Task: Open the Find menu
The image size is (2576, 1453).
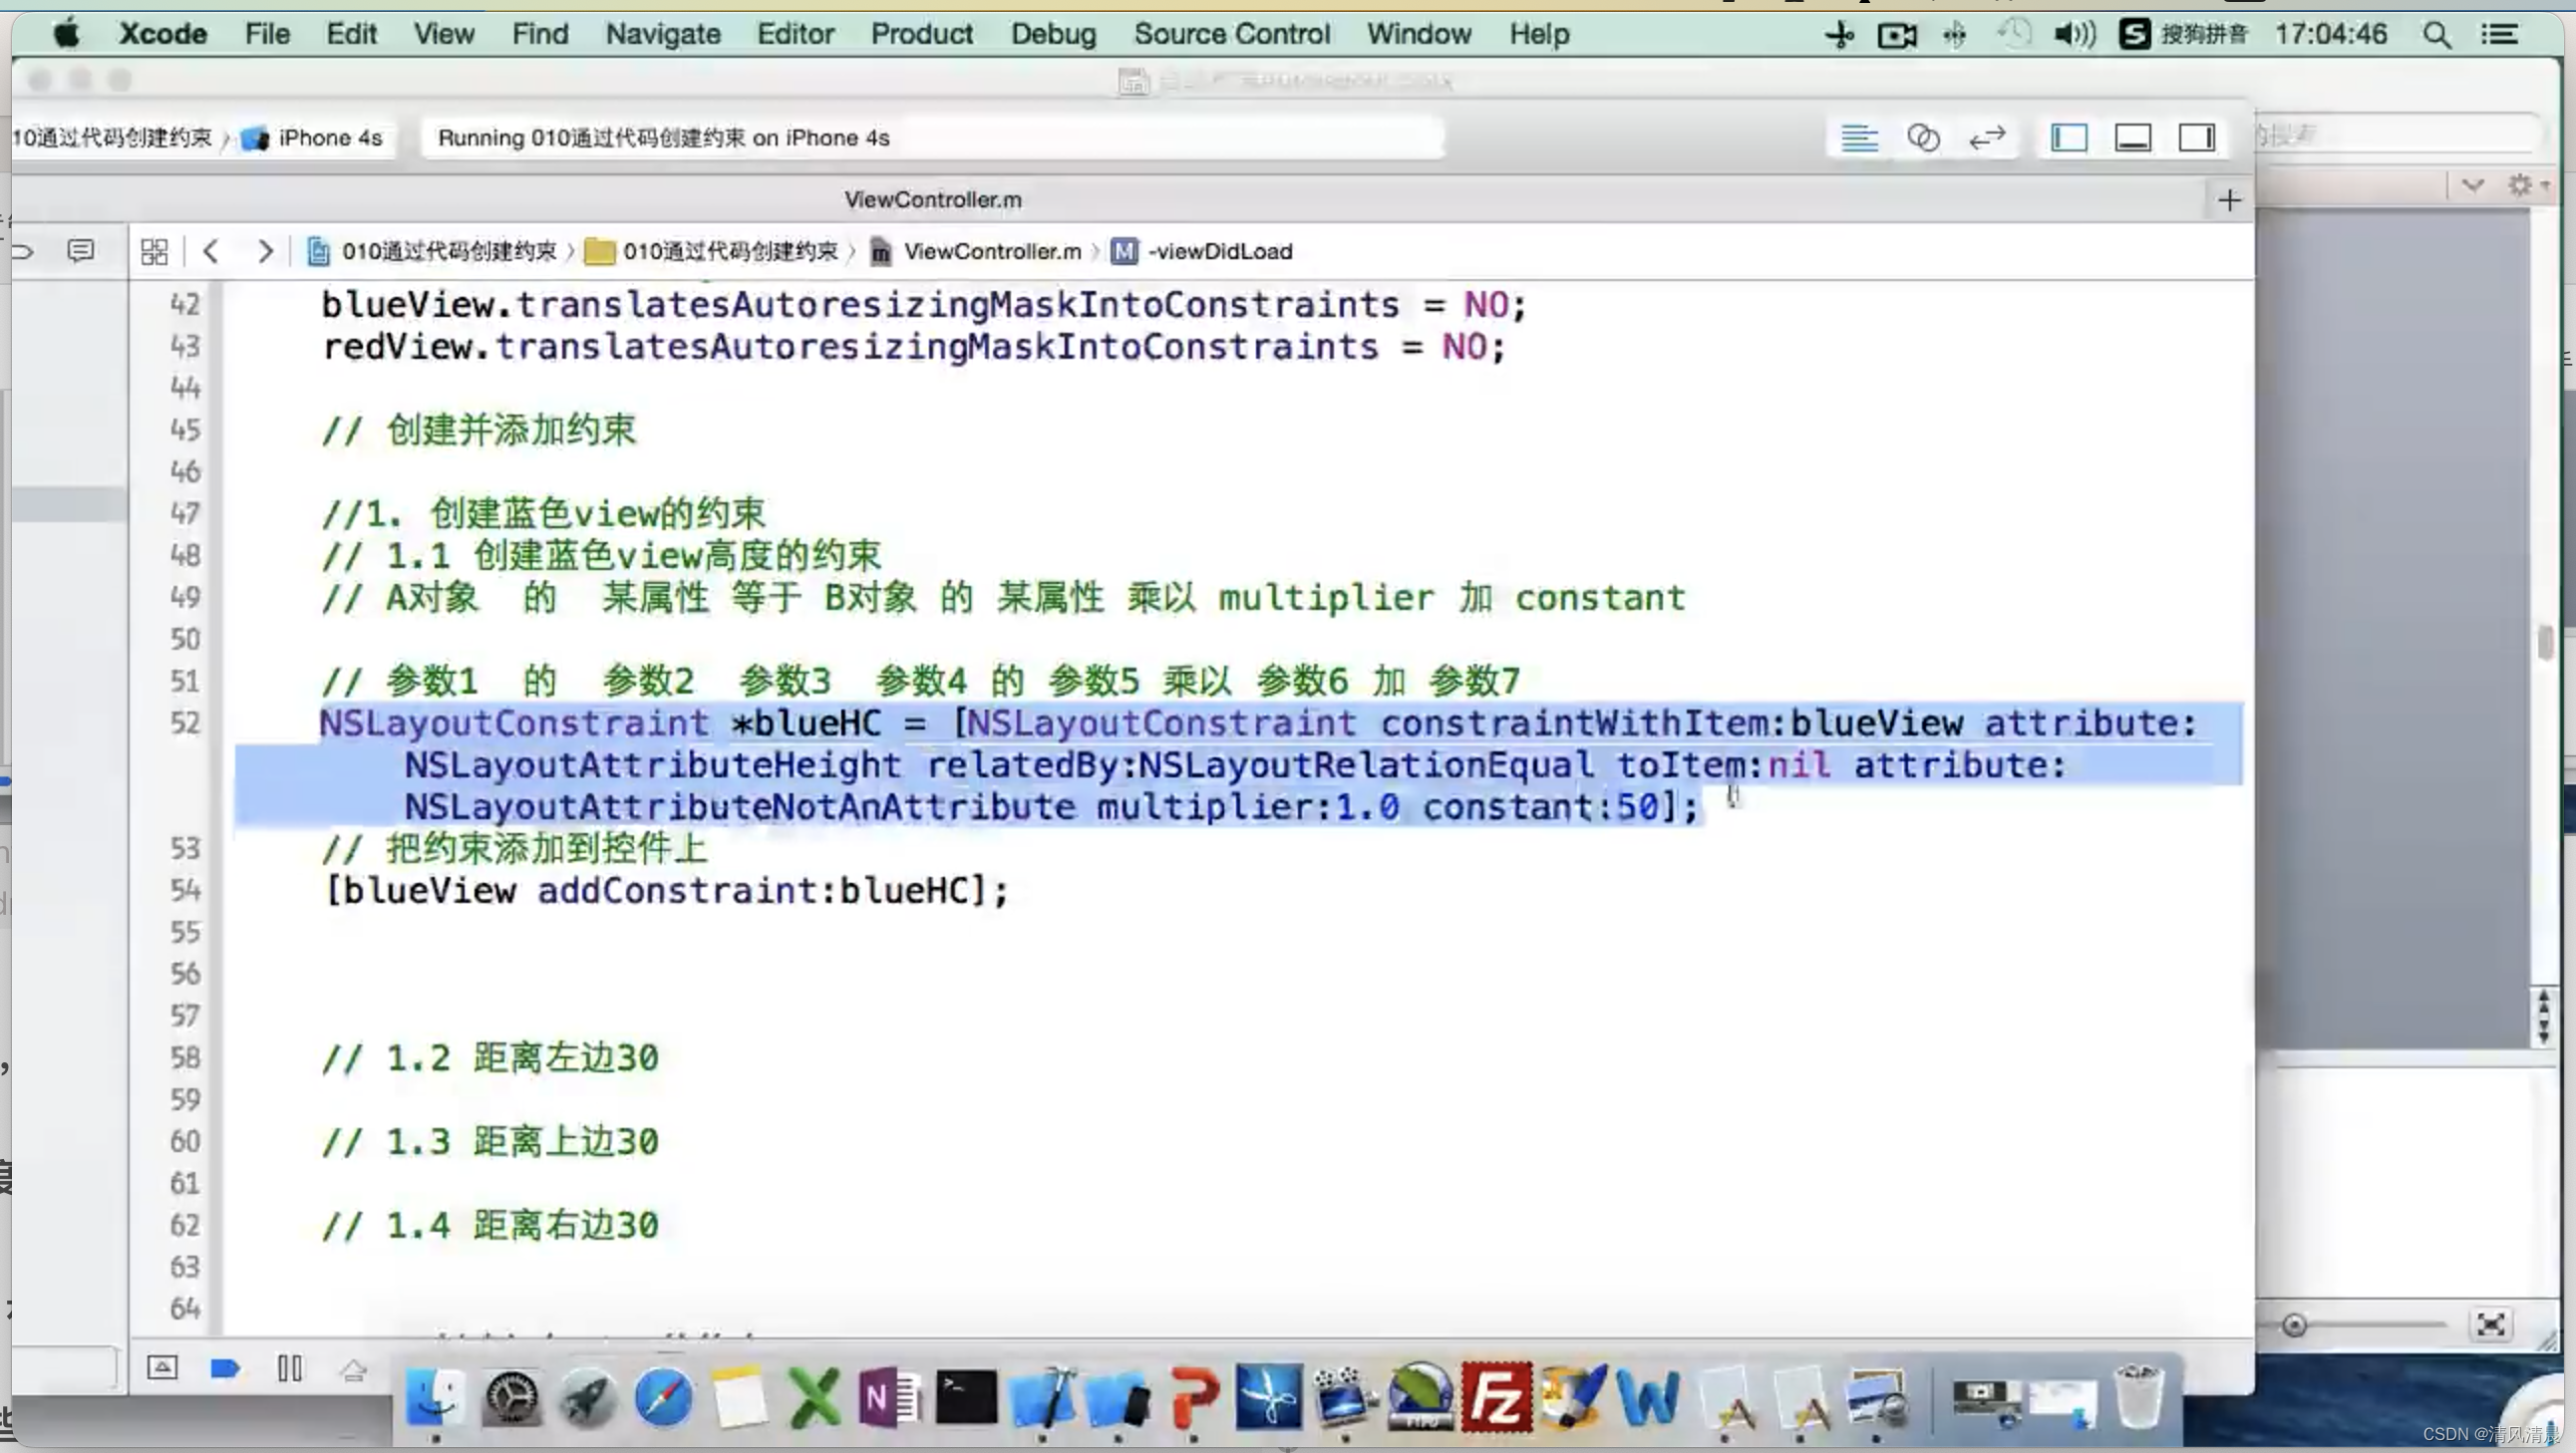Action: (540, 34)
